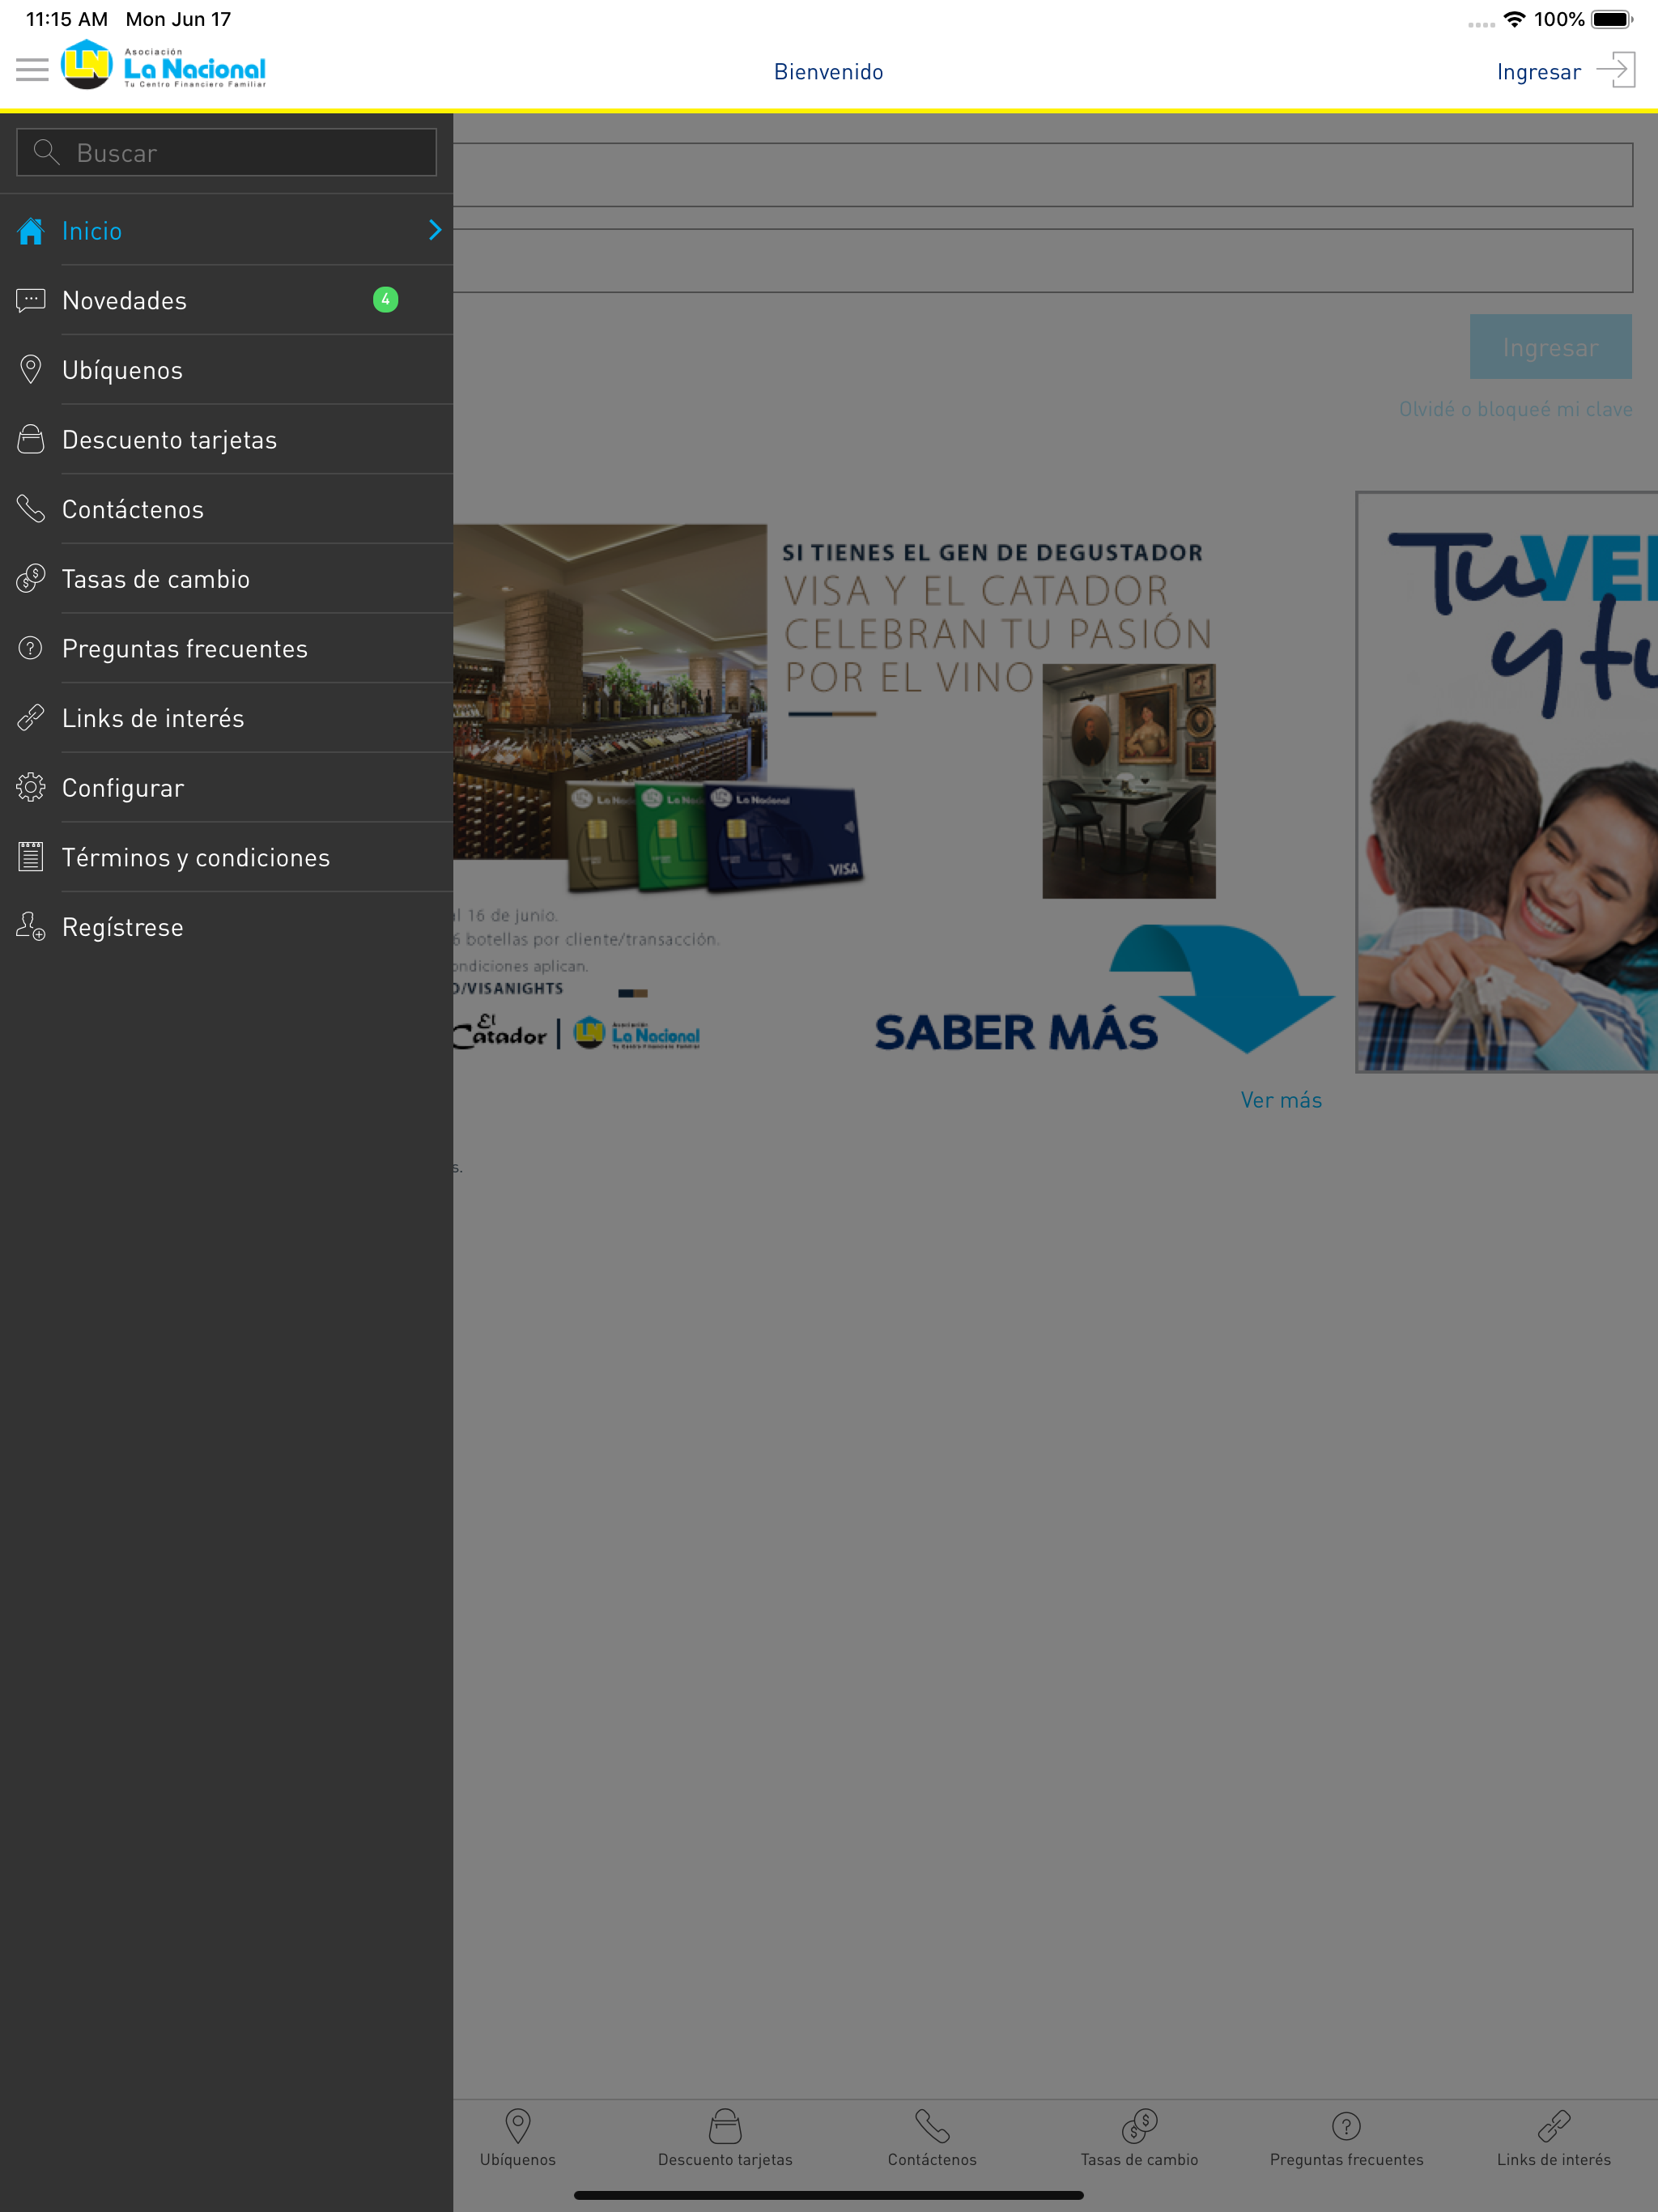Tap the Ingresar login arrow icon
Viewport: 1658px width, 2212px height.
click(1615, 70)
